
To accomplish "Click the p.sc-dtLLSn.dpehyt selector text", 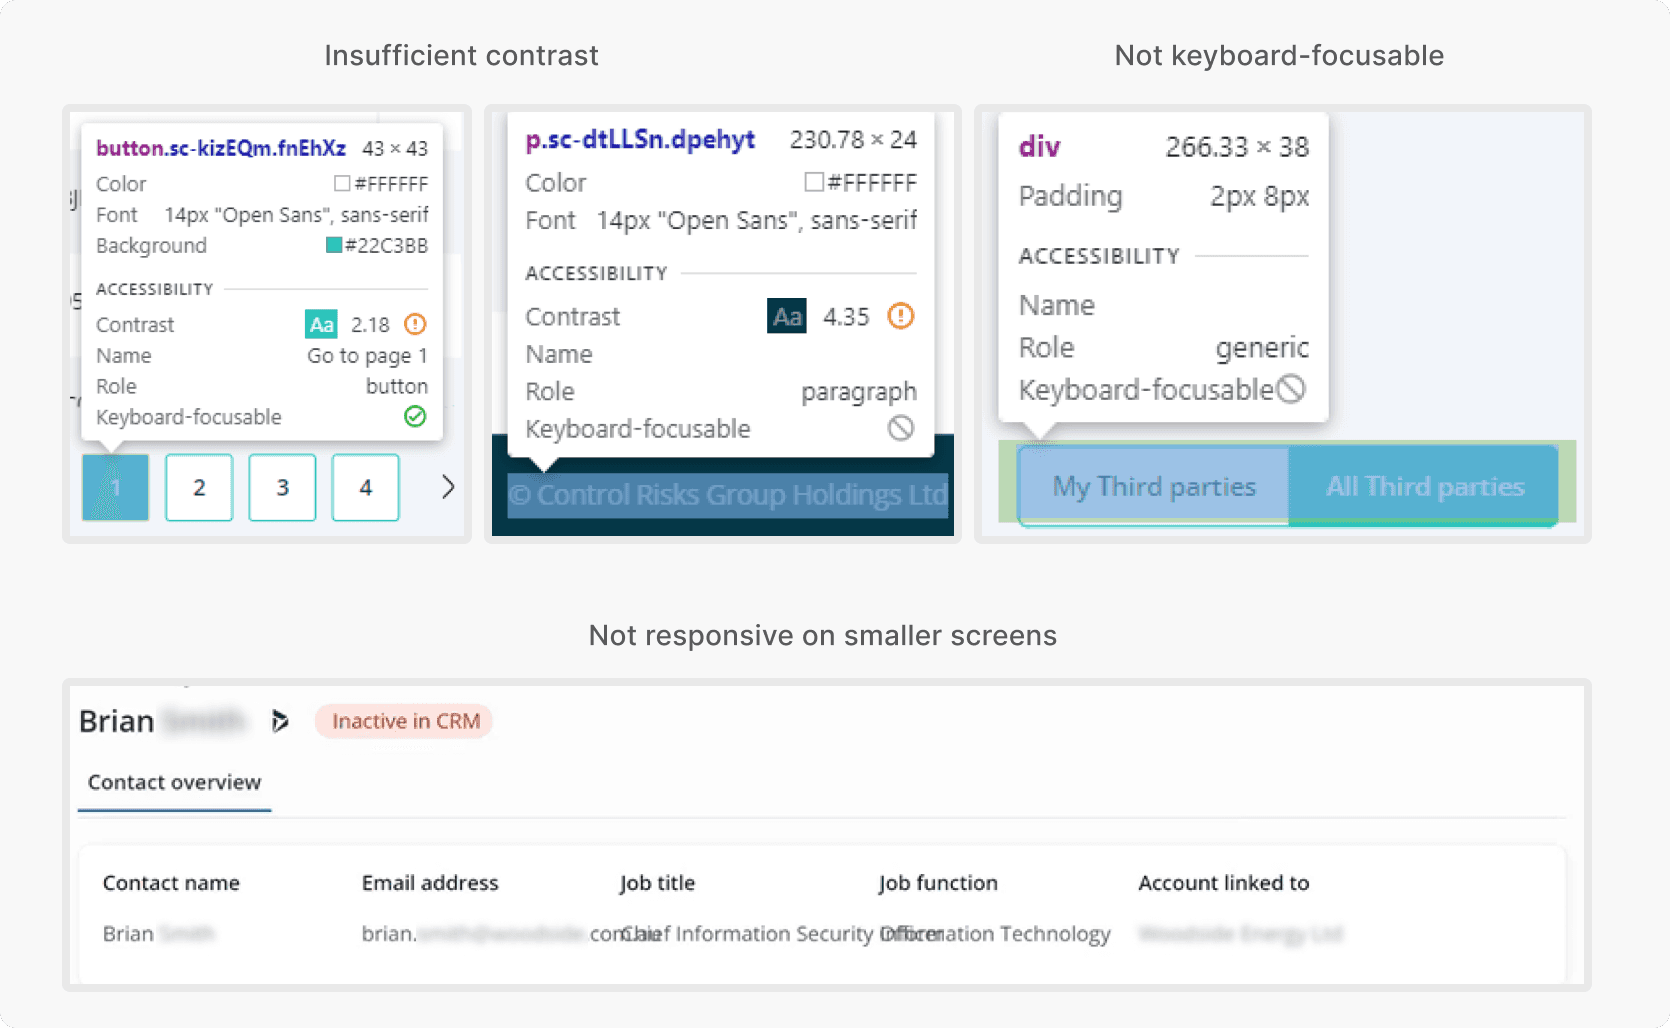I will [x=640, y=139].
